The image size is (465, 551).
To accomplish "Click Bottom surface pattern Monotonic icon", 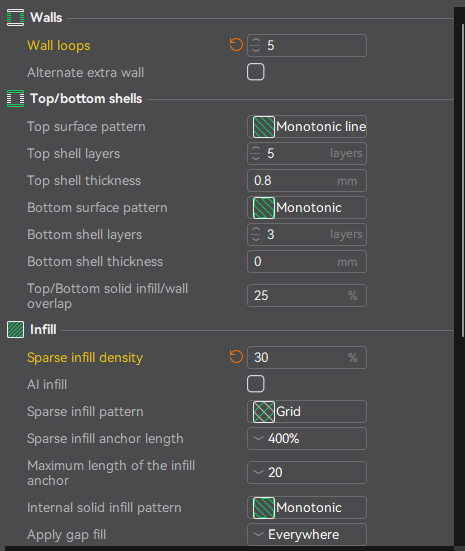I will click(x=264, y=208).
